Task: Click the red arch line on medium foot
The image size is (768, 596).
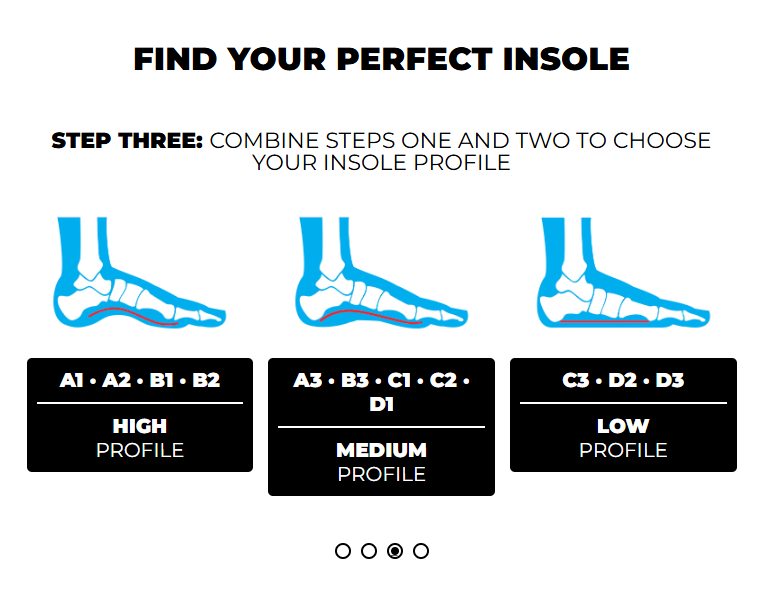Action: tap(371, 316)
